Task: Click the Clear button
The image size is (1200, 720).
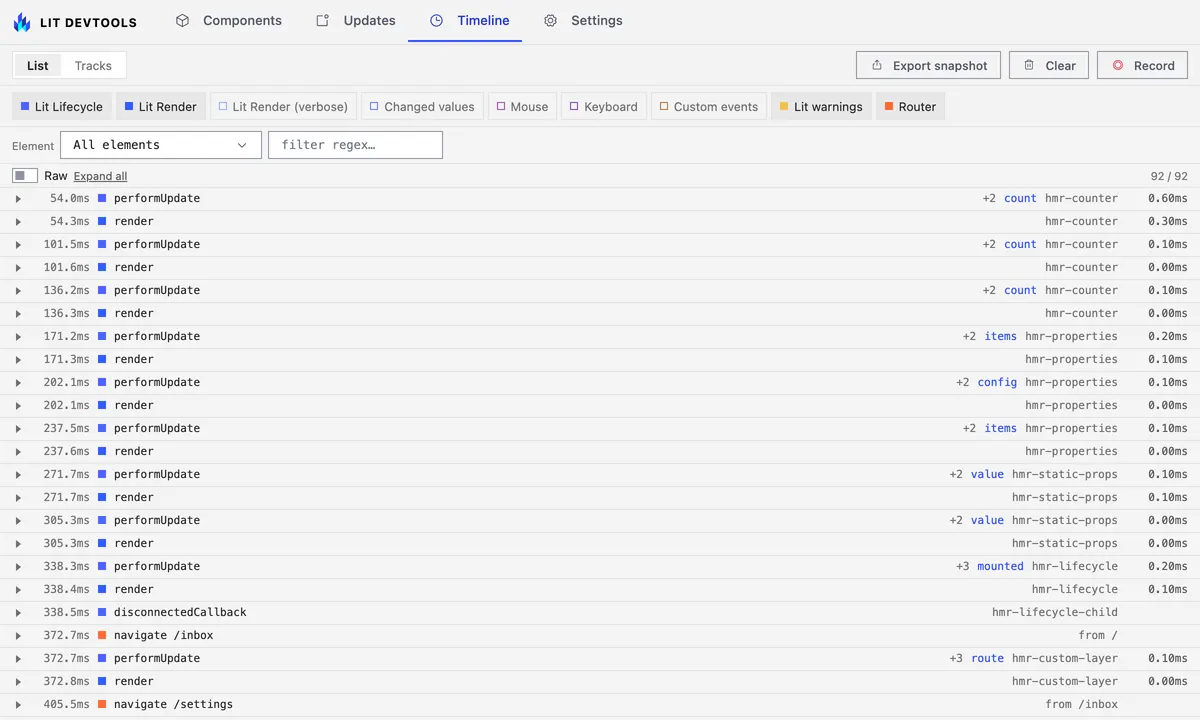Action: (1049, 65)
